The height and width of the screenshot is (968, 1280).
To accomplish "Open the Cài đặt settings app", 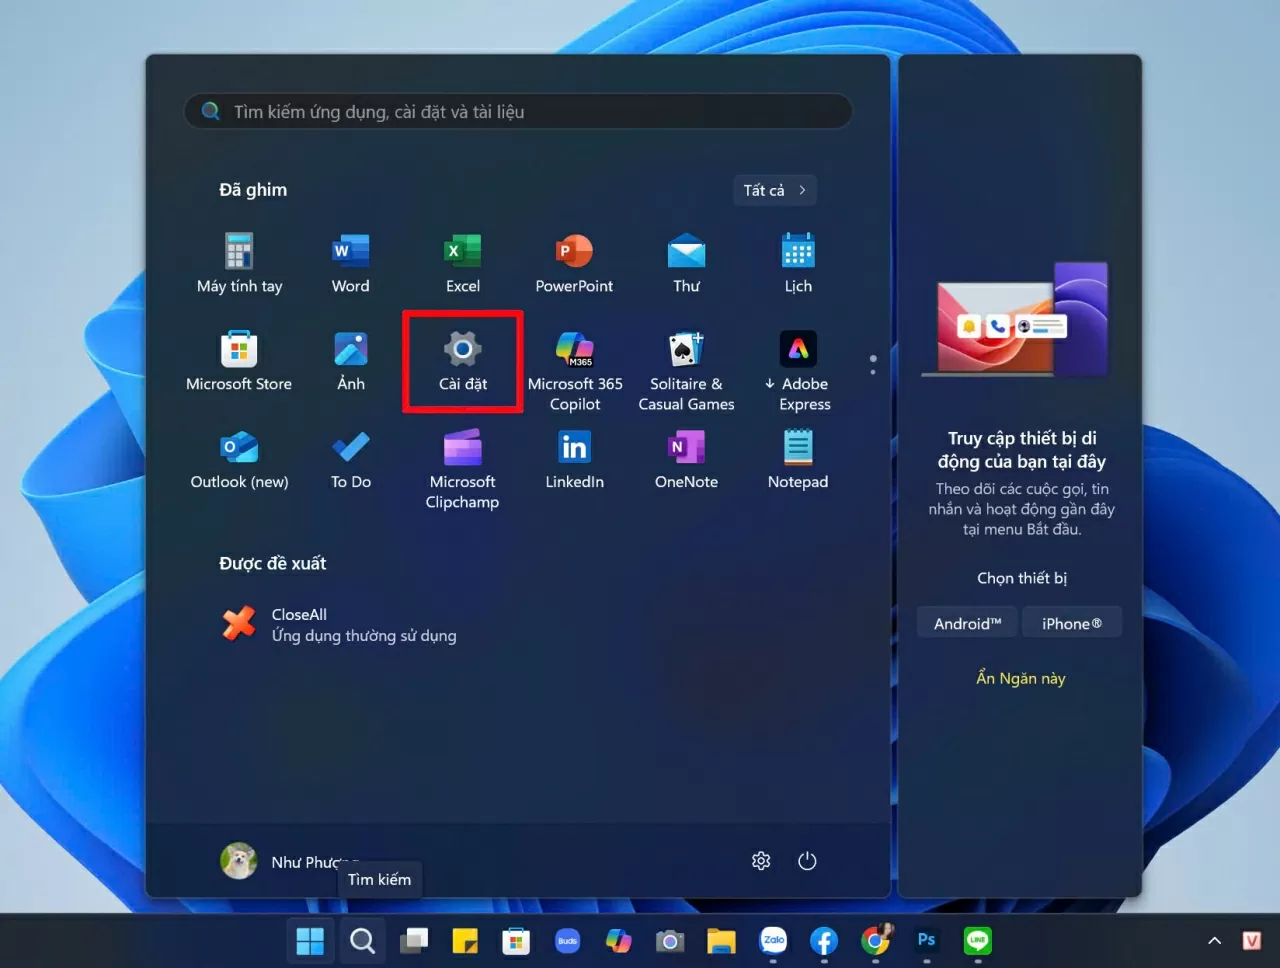I will (462, 361).
